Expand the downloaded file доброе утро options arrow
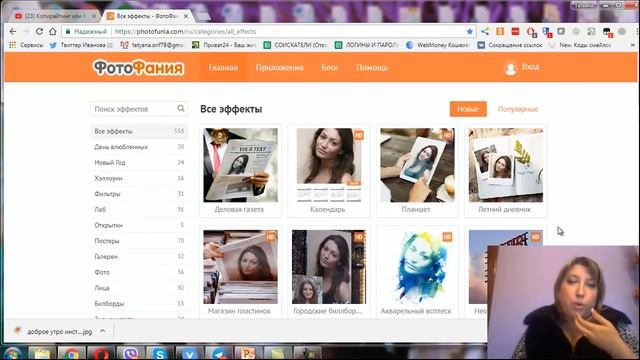Viewport: 640px width, 360px height. (x=103, y=331)
